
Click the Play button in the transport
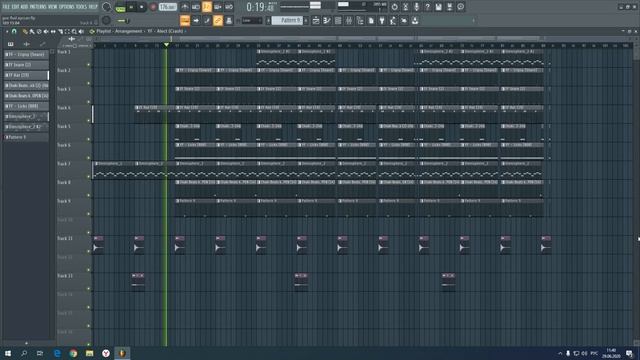pyautogui.click(x=131, y=7)
